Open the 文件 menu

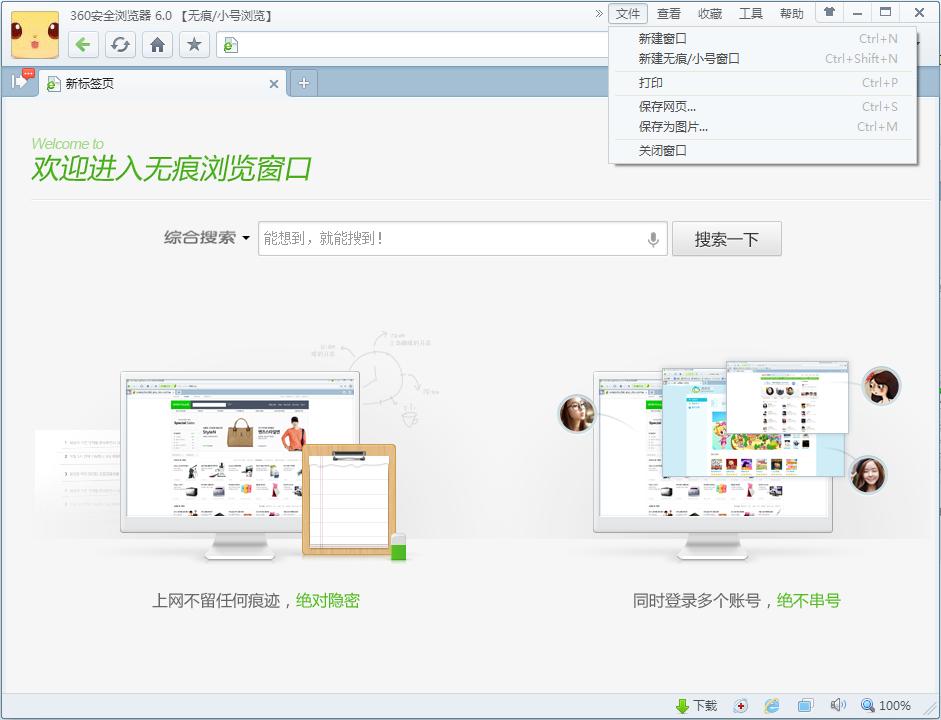click(628, 13)
